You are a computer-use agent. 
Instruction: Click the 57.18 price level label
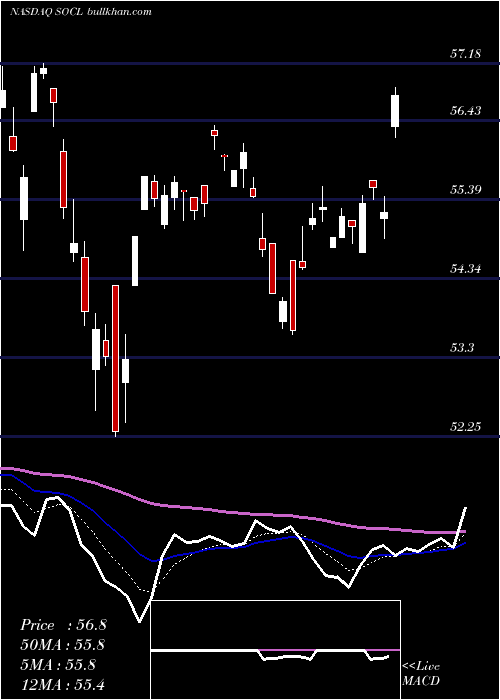(466, 54)
